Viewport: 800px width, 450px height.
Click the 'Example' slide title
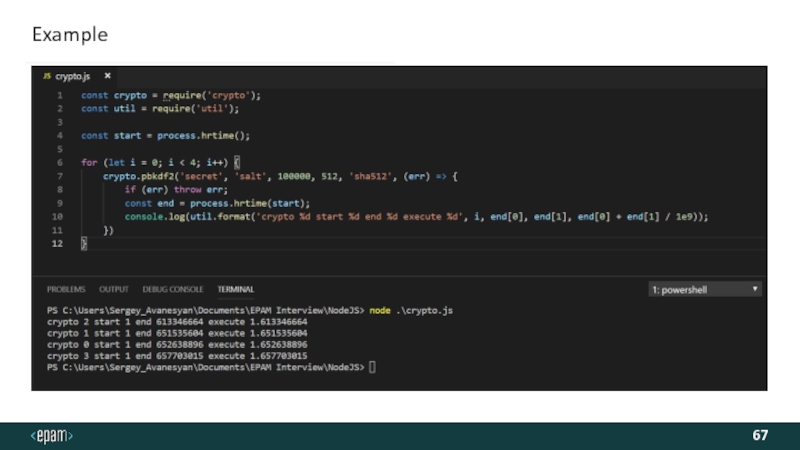tap(69, 35)
